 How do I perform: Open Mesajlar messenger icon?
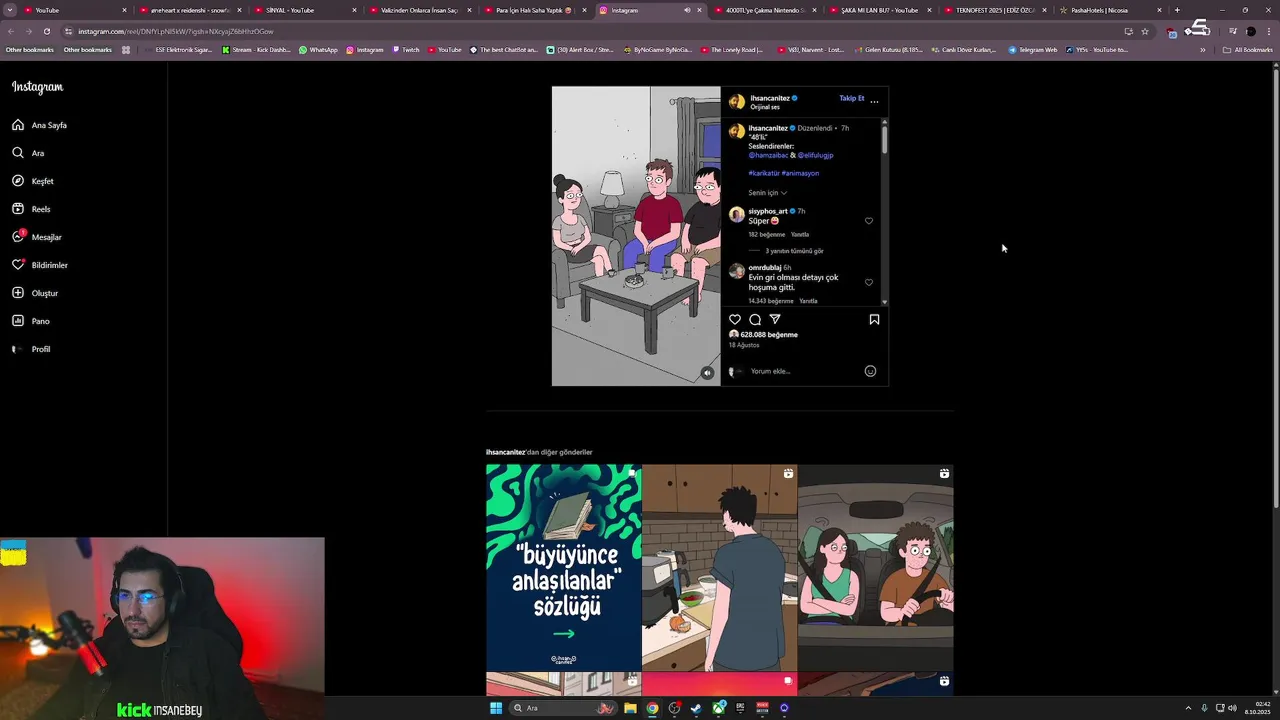(18, 237)
